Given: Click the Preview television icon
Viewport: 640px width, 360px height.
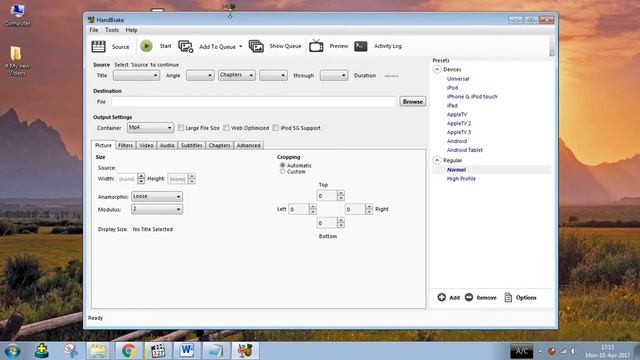Looking at the screenshot, I should pos(316,46).
